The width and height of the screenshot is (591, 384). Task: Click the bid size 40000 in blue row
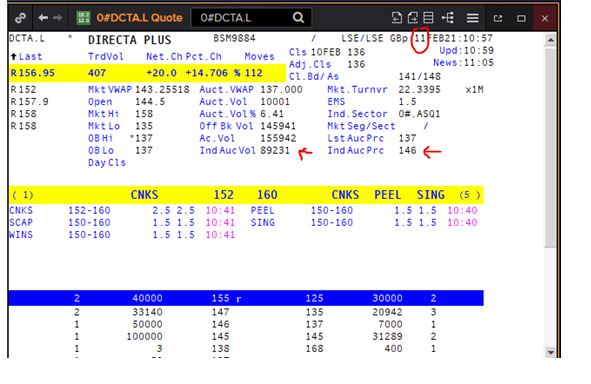(147, 298)
